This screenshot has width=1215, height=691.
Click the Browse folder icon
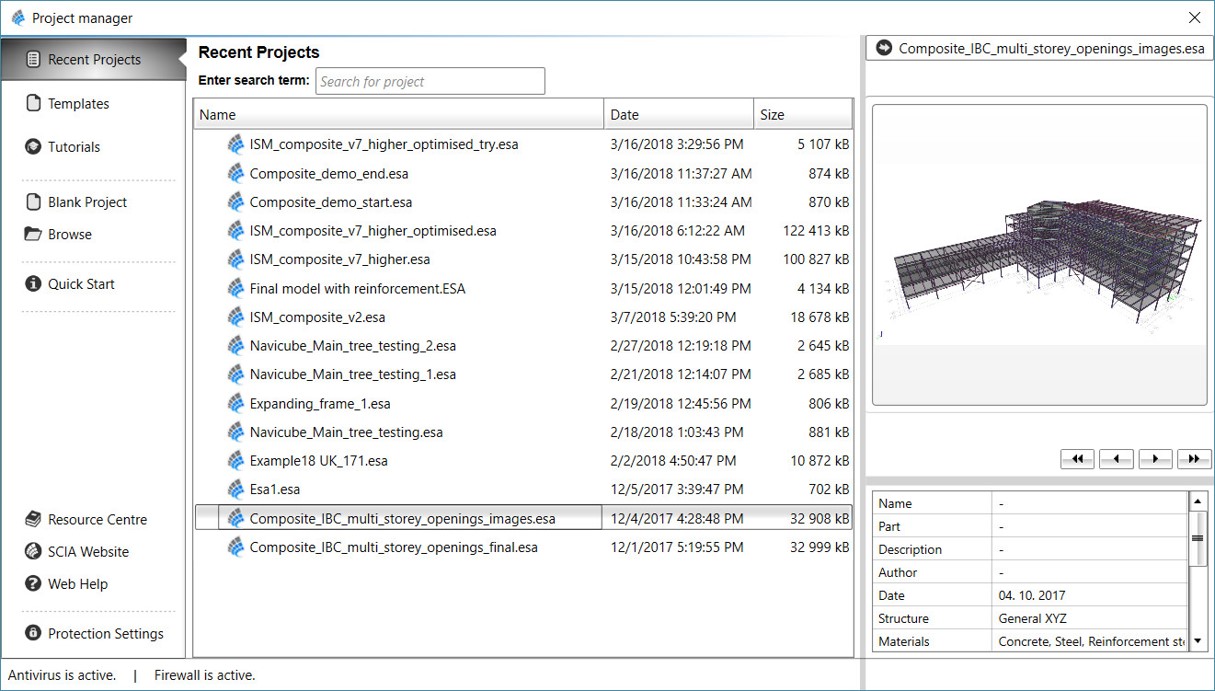(33, 234)
